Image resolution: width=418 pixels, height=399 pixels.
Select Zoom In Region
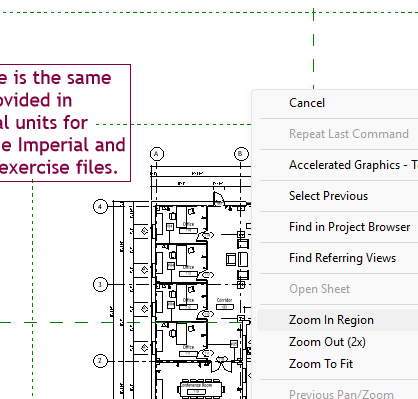[337, 320]
